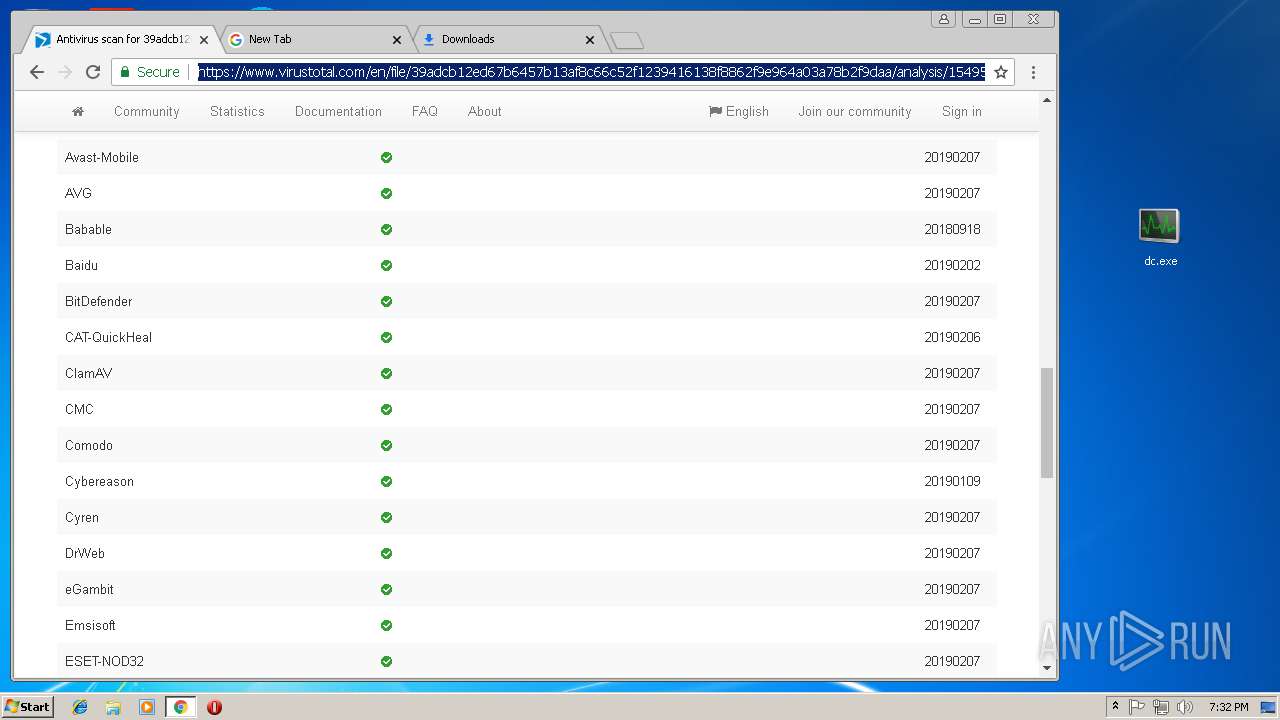The height and width of the screenshot is (720, 1280).
Task: Select the Babable engine name
Action: (88, 229)
